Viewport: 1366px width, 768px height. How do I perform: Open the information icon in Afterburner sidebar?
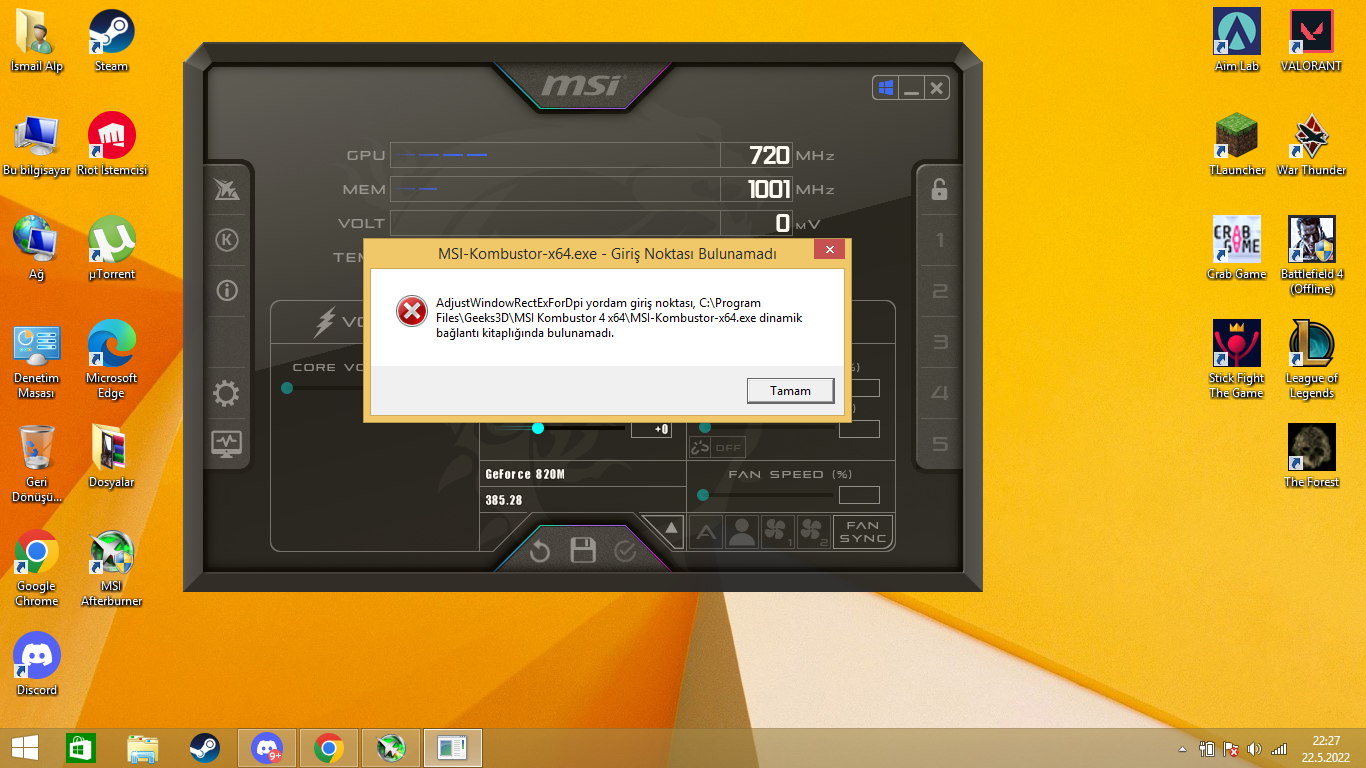[x=227, y=291]
